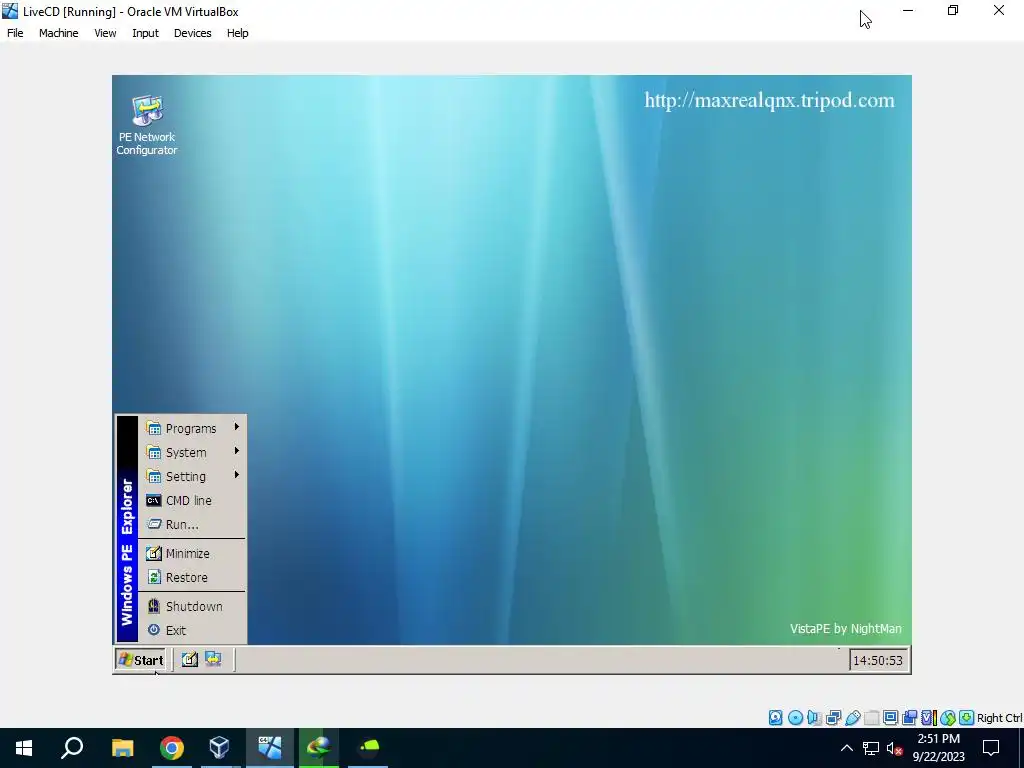Open Windows taskbar search
This screenshot has width=1024, height=768.
pyautogui.click(x=72, y=748)
